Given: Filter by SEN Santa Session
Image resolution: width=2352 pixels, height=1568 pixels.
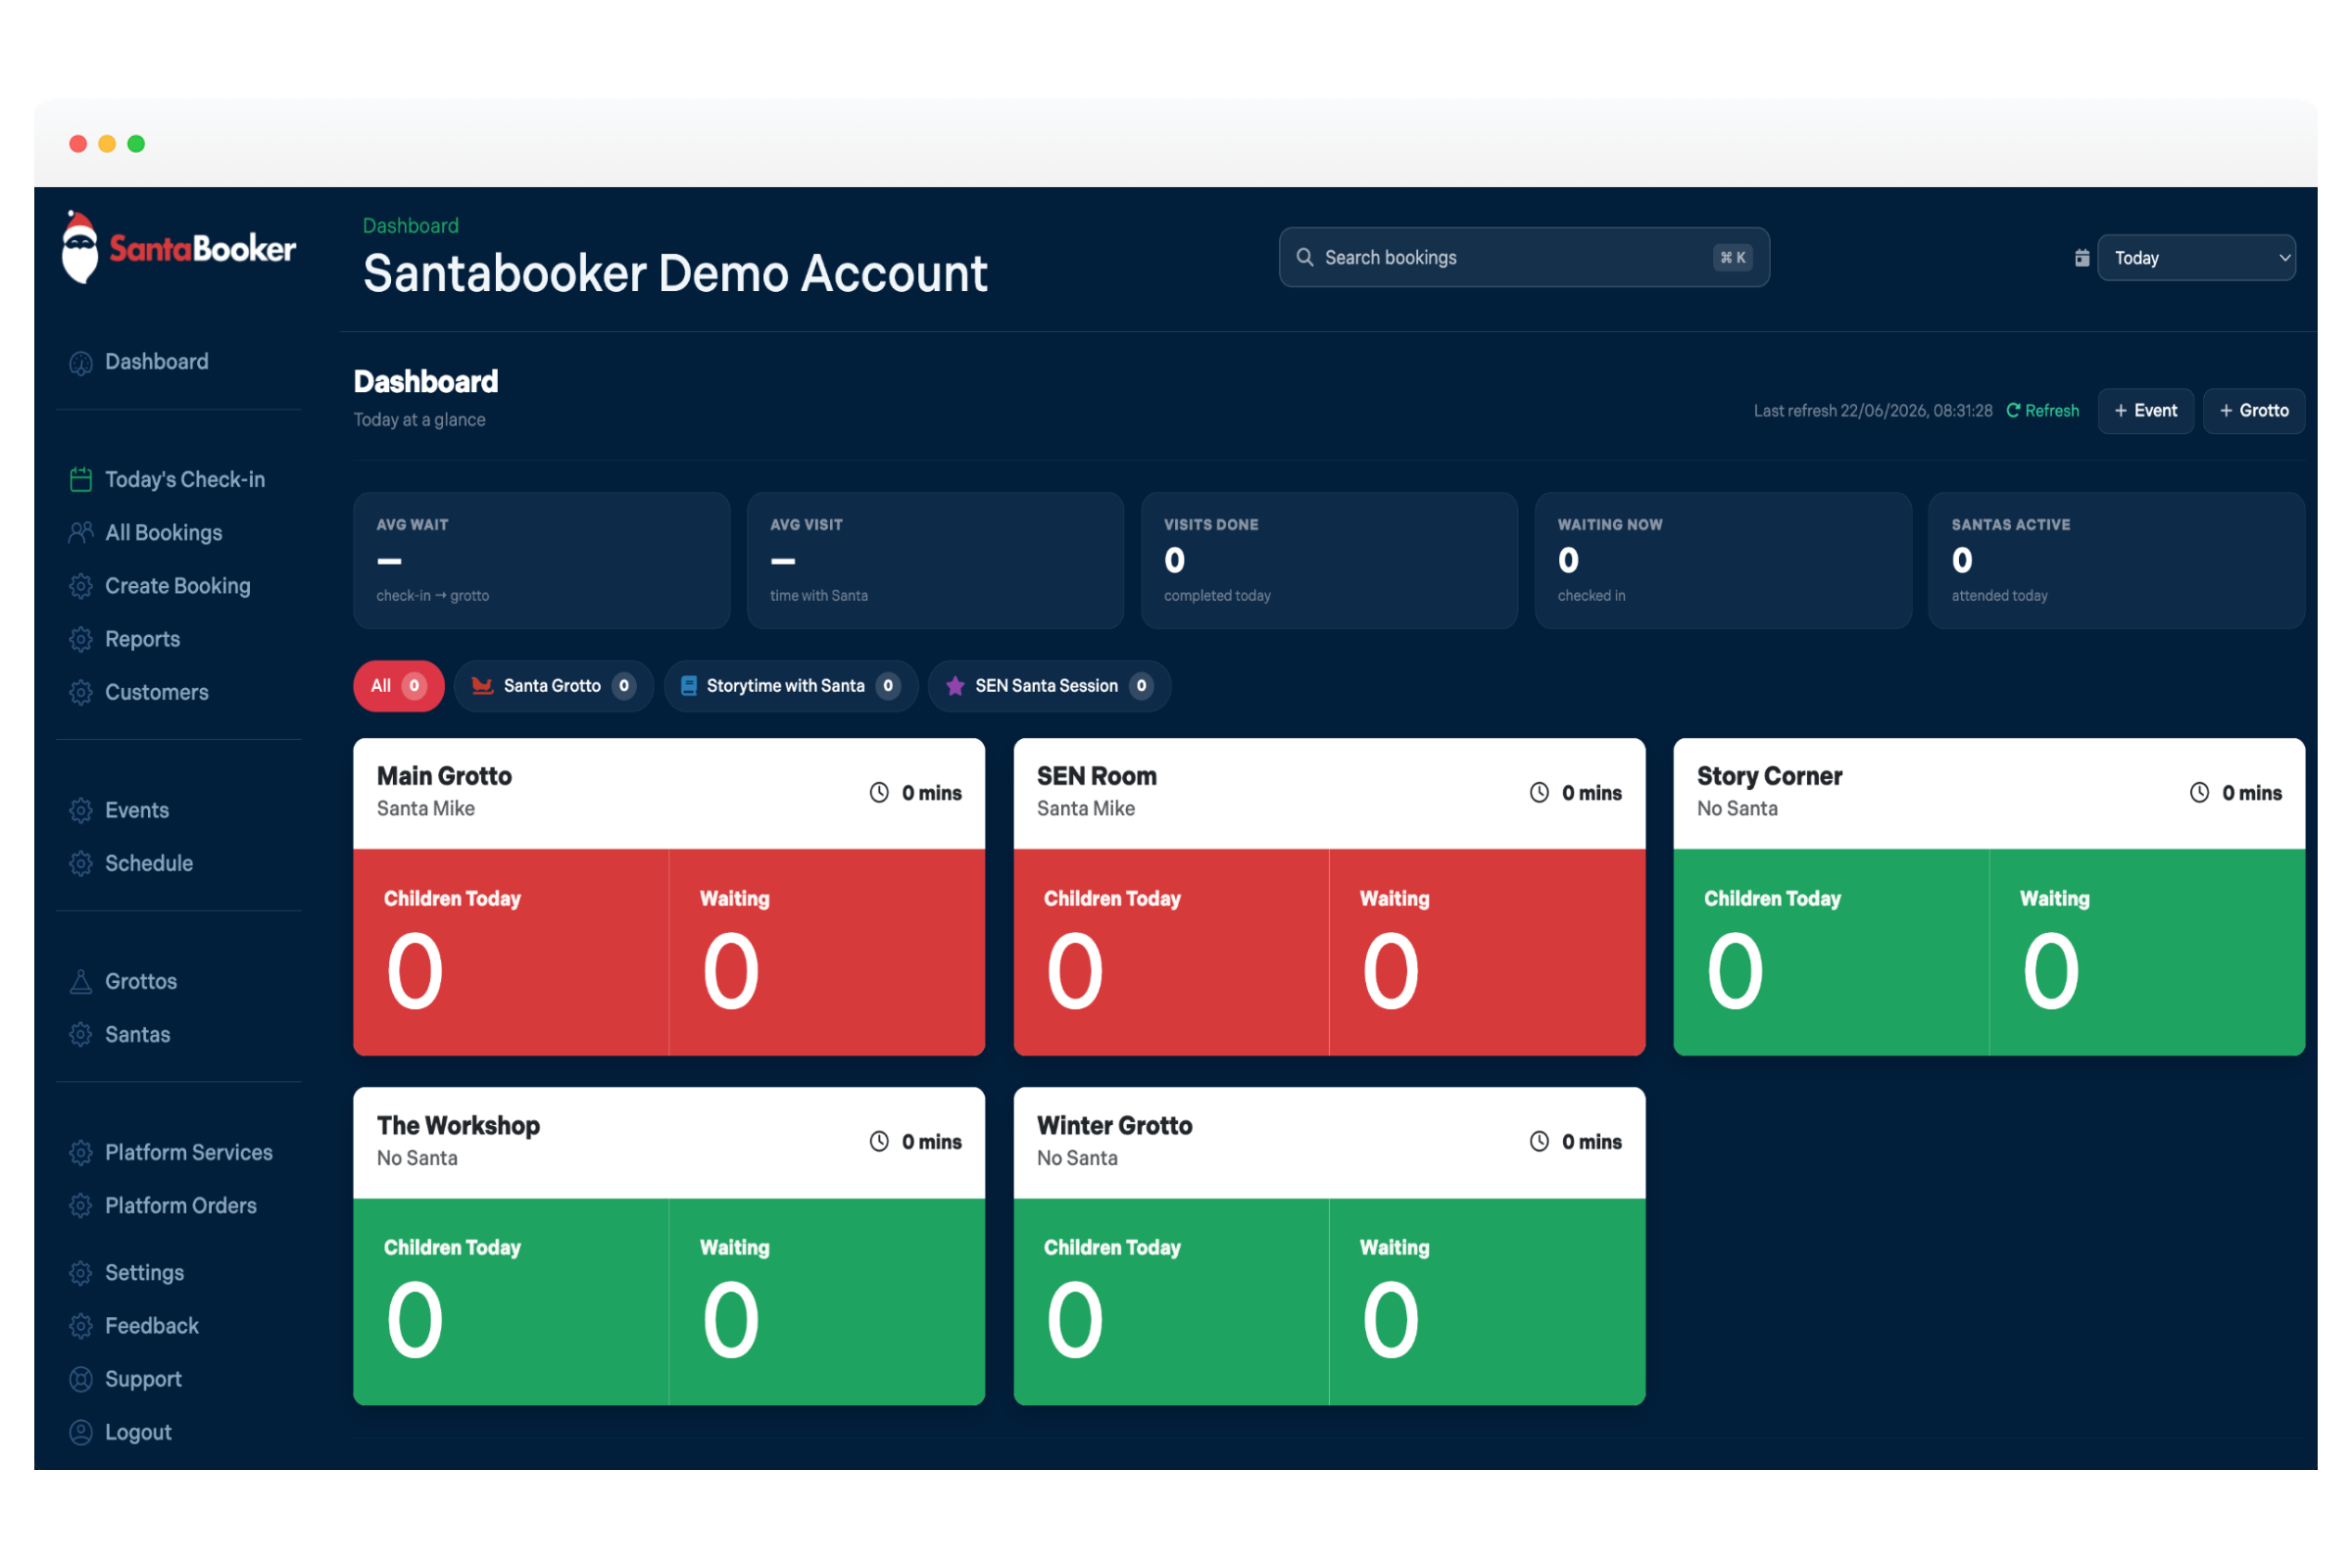Looking at the screenshot, I should point(1049,686).
